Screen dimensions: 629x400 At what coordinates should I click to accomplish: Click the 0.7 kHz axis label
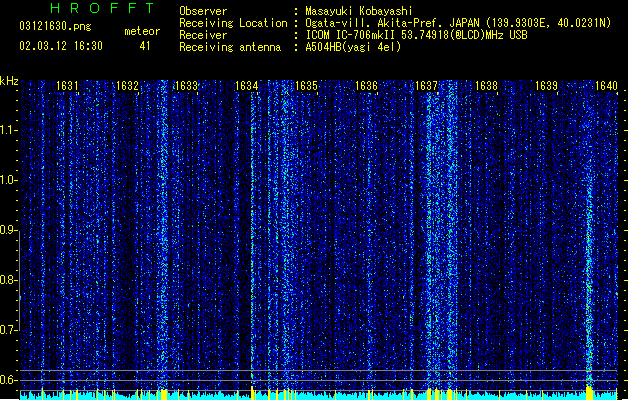[x=8, y=330]
